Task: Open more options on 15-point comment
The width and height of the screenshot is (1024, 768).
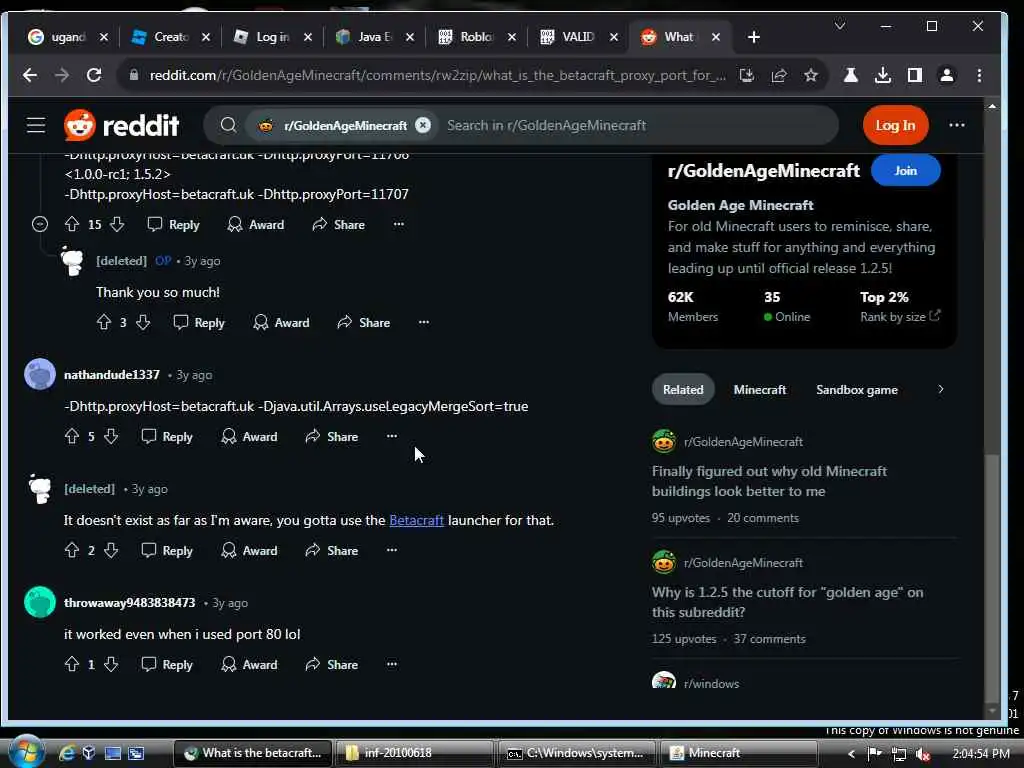Action: [398, 224]
